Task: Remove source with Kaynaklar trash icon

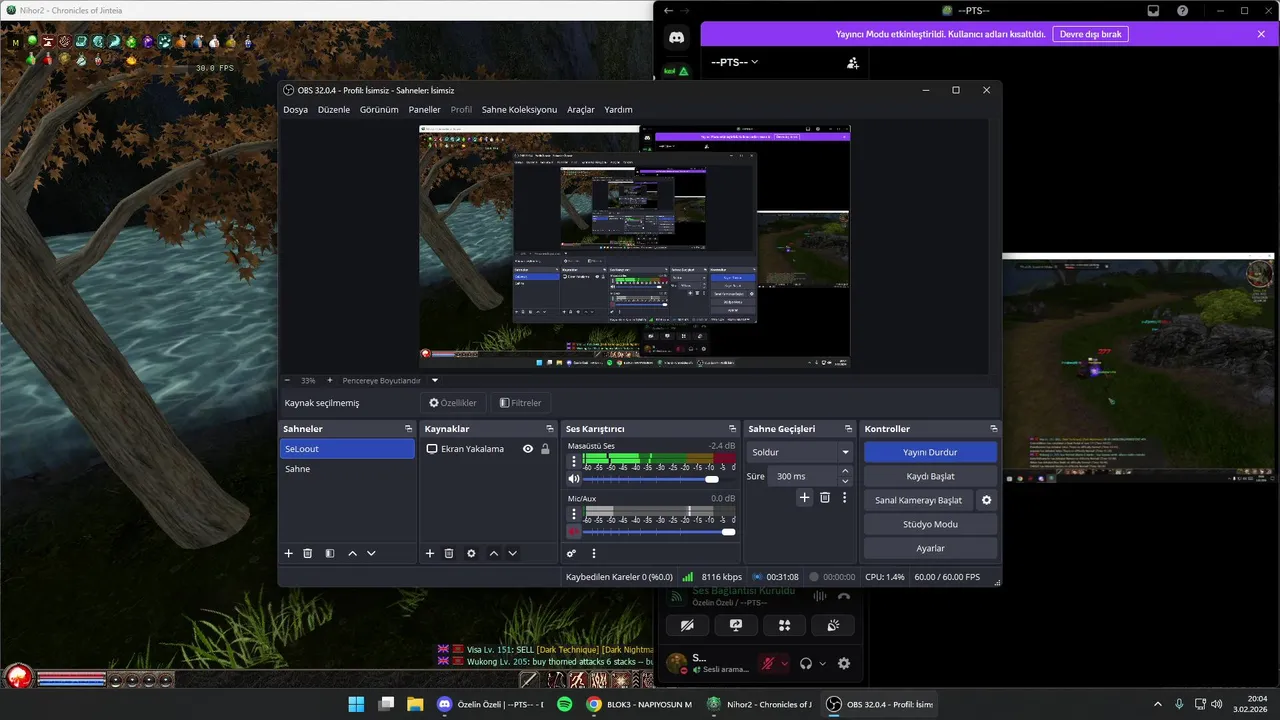Action: click(x=449, y=553)
